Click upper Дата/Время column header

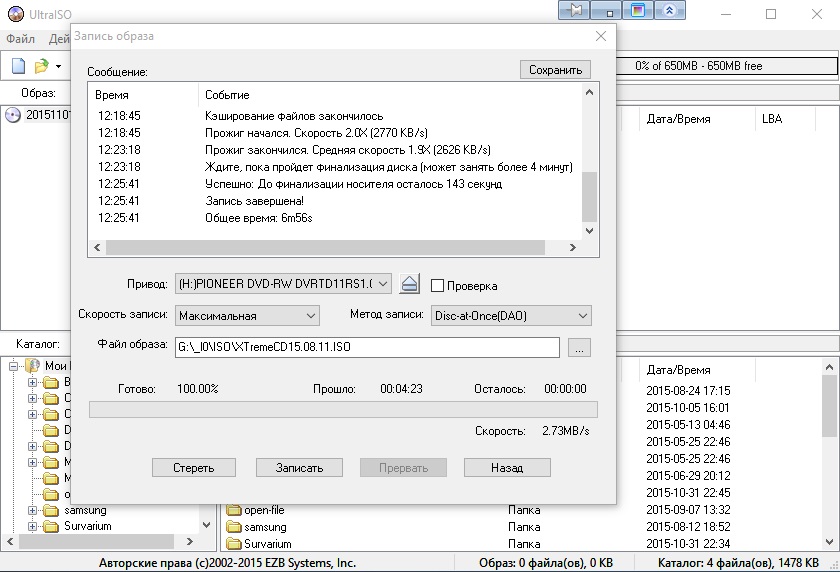click(x=696, y=119)
